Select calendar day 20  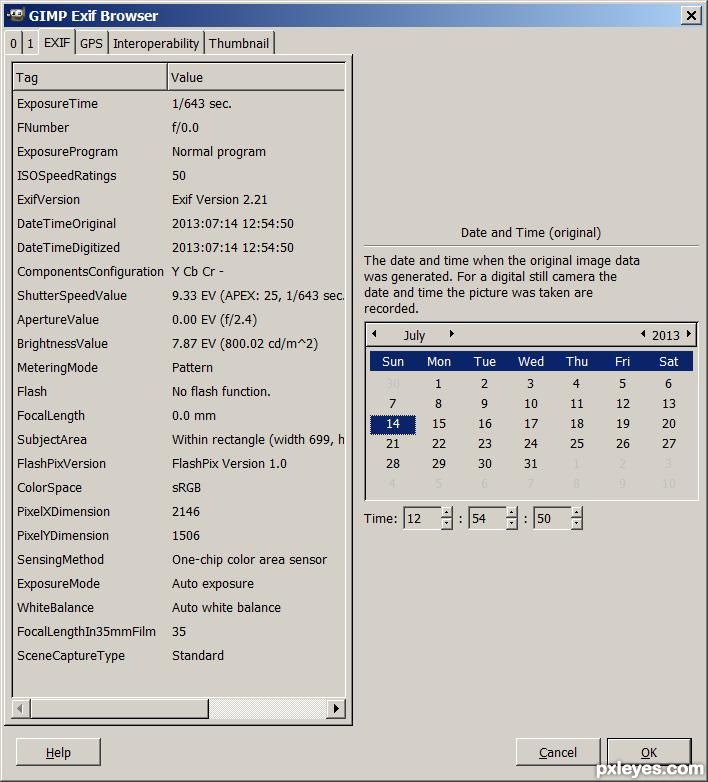click(x=669, y=424)
